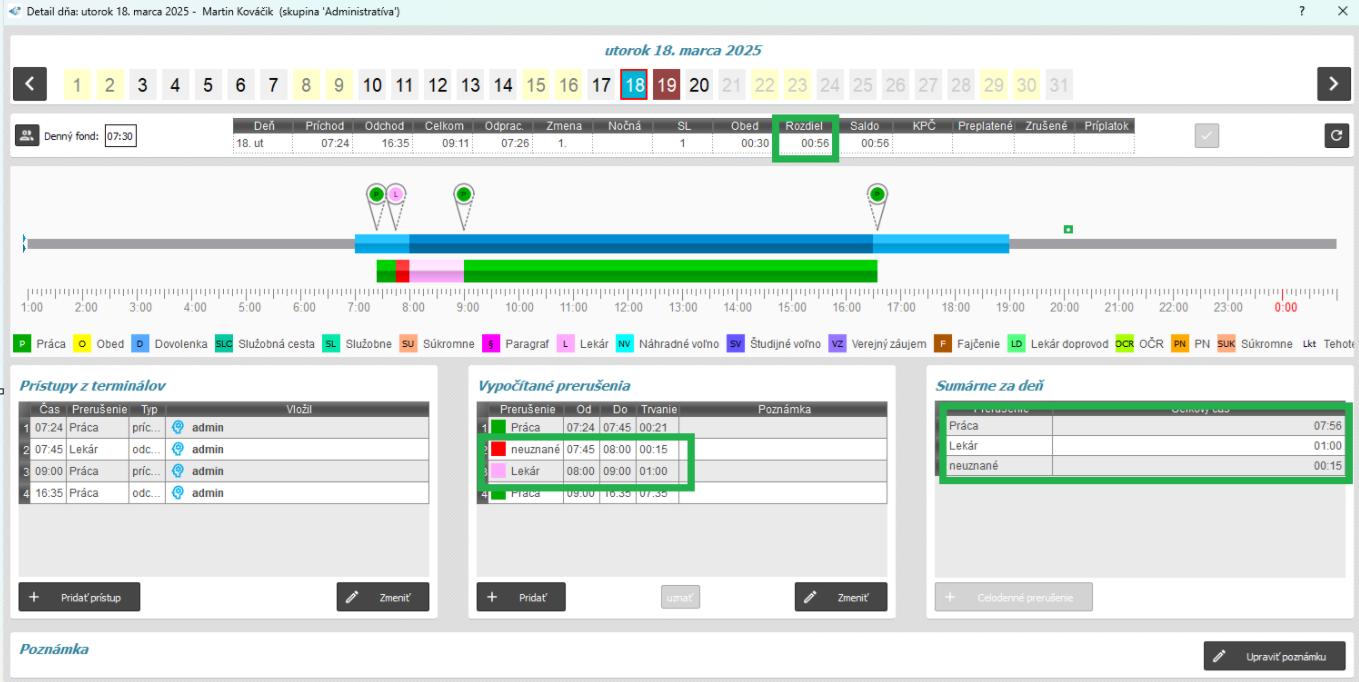
Task: Click the Denný fond 07:30 field
Action: click(x=120, y=137)
